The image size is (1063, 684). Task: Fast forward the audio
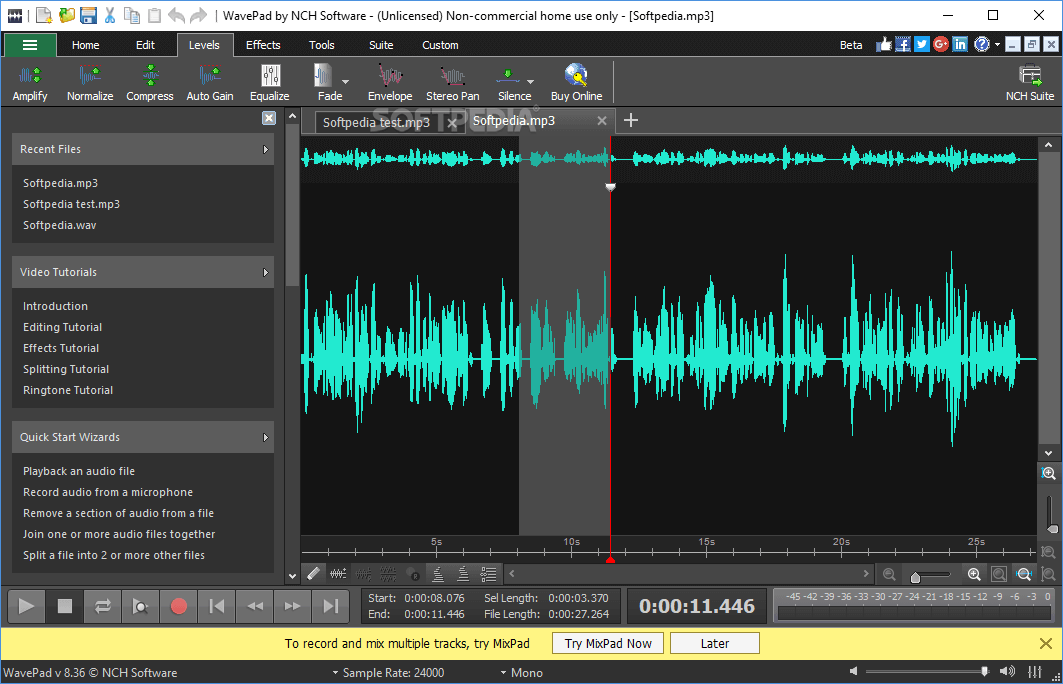coord(292,605)
